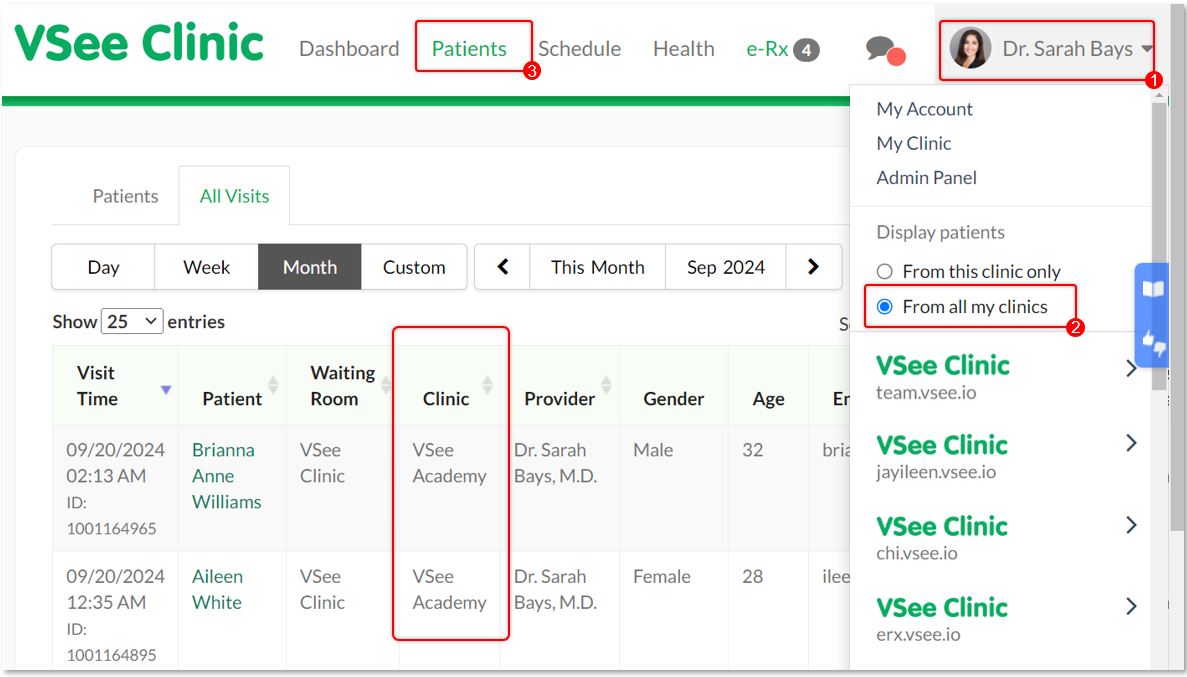Click Dr. Sarah Bays, M.D. in Brianna's row
1187x677 pixels.
coord(556,463)
